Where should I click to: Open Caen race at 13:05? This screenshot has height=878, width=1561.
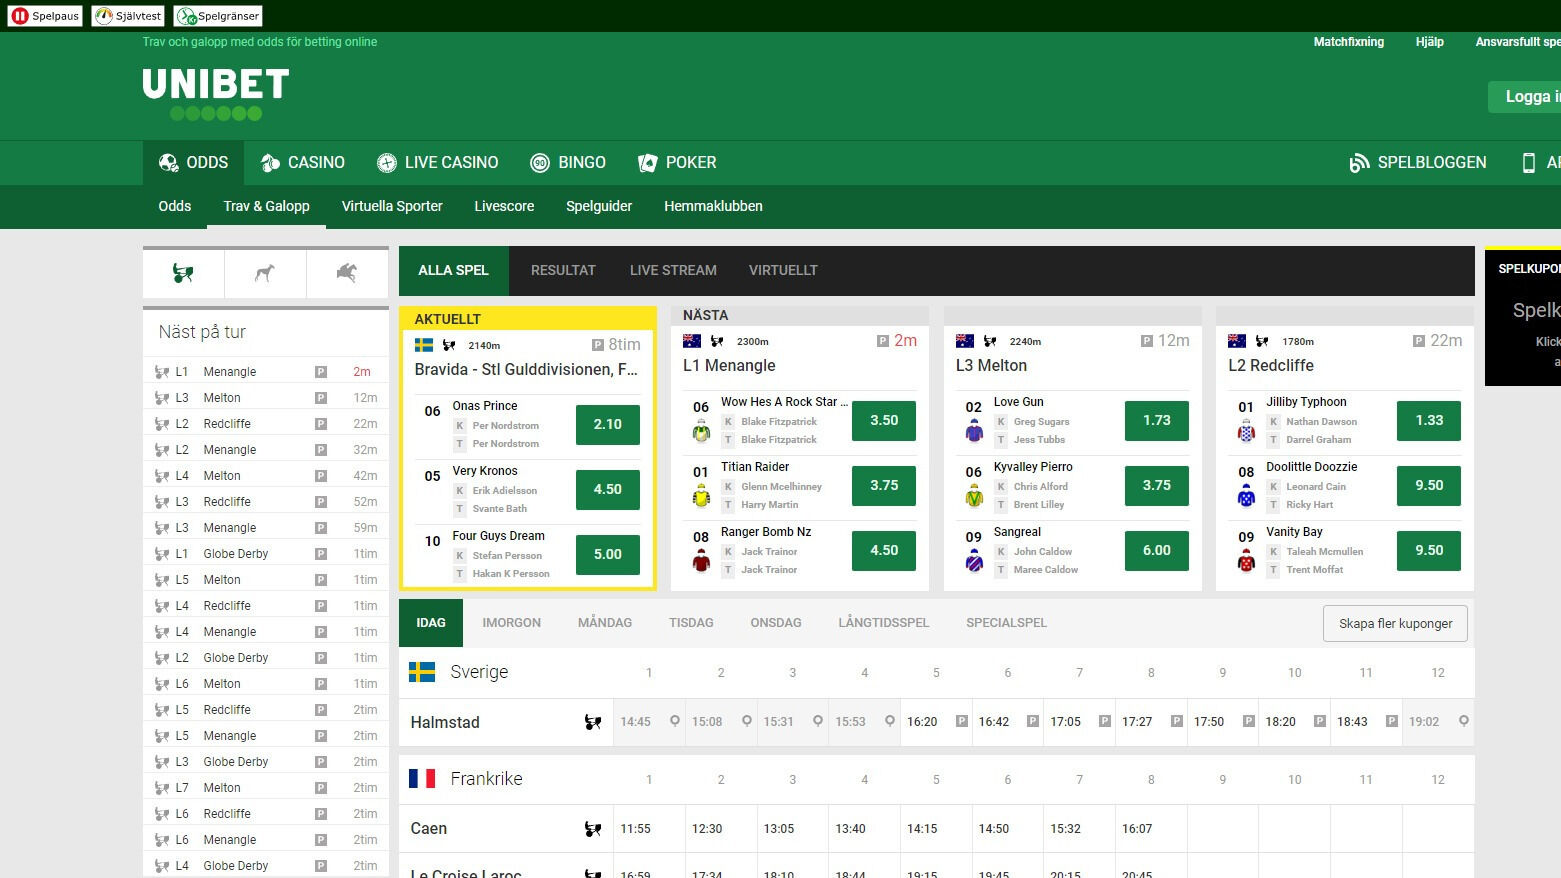792,829
